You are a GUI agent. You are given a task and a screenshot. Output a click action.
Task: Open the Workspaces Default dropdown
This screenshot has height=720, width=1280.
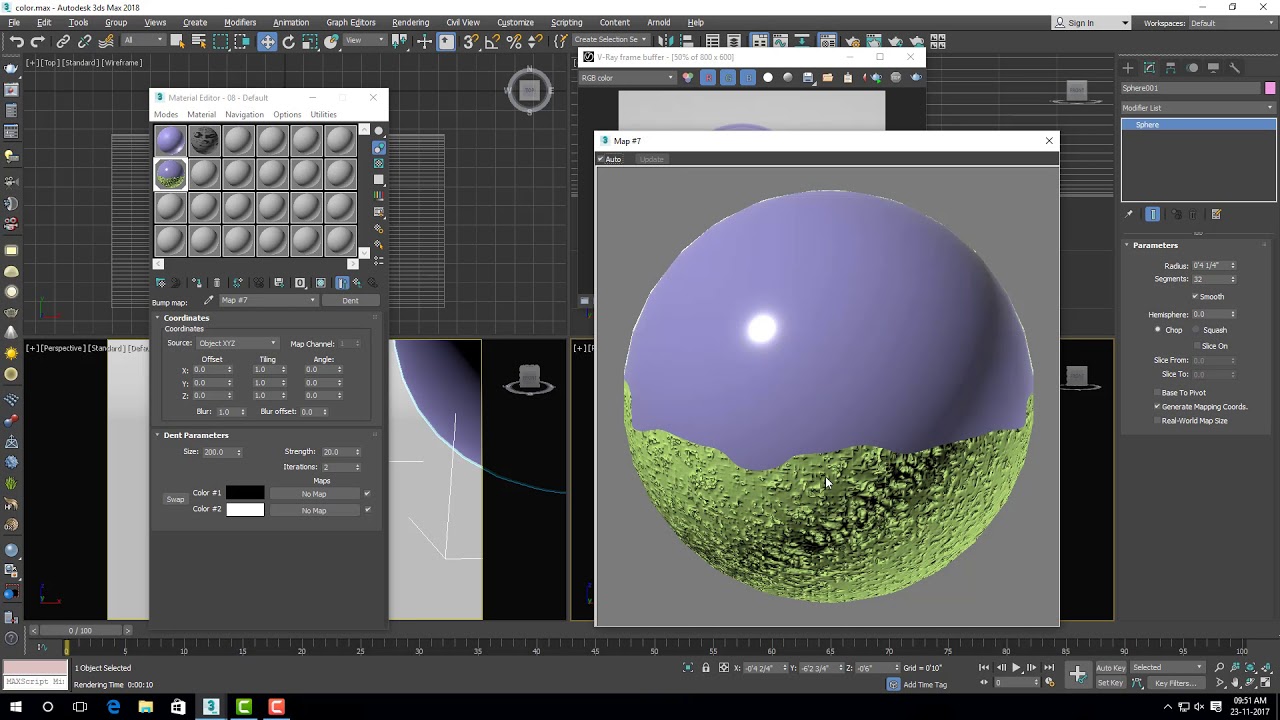pyautogui.click(x=1232, y=23)
